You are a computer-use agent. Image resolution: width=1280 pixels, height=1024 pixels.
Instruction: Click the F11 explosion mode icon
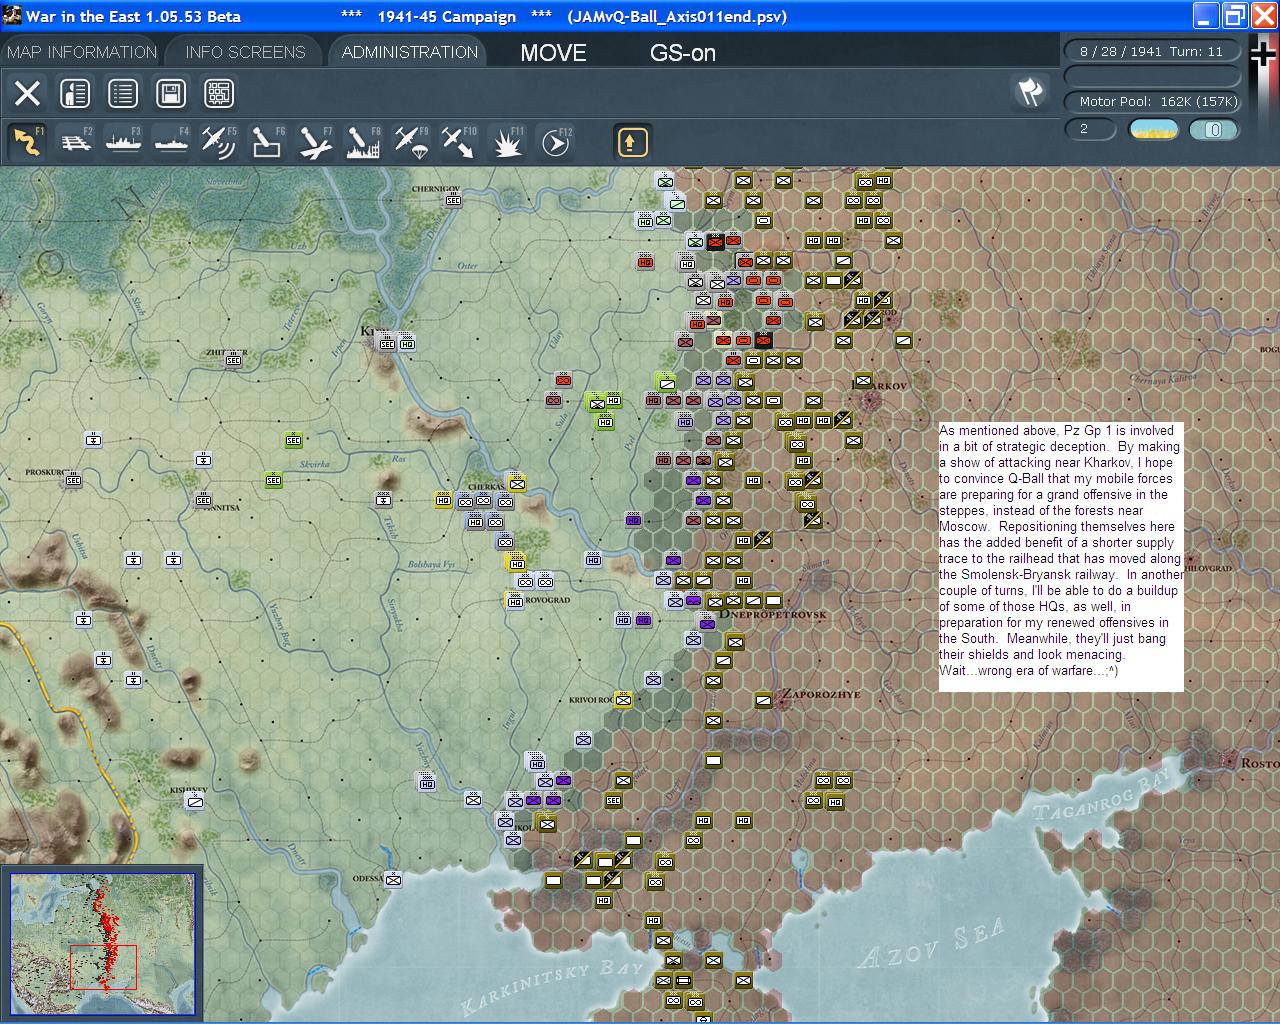click(507, 142)
